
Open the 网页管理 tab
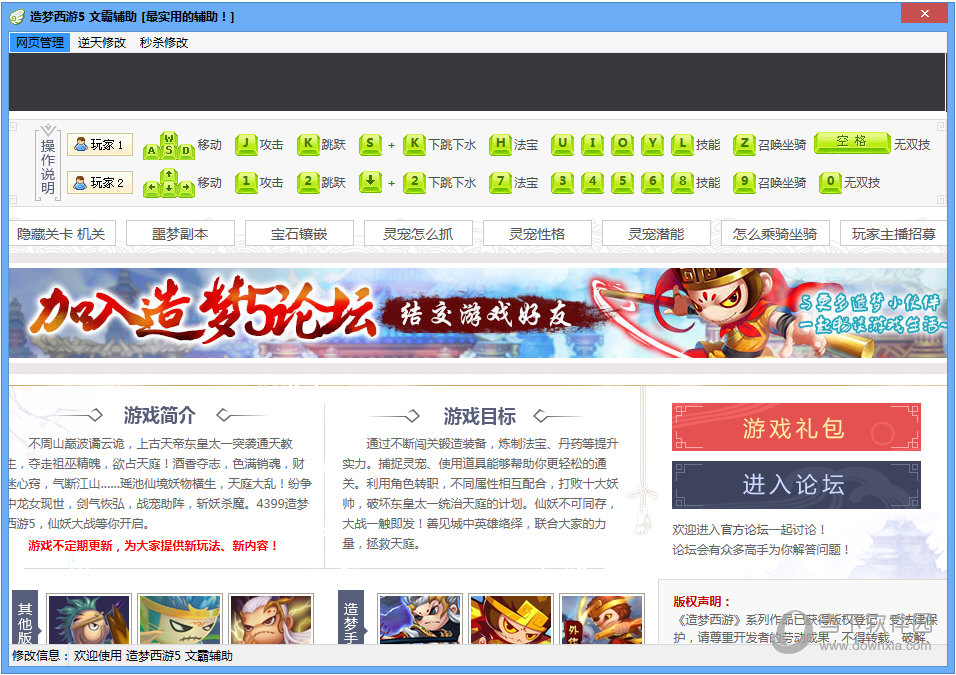pyautogui.click(x=40, y=42)
